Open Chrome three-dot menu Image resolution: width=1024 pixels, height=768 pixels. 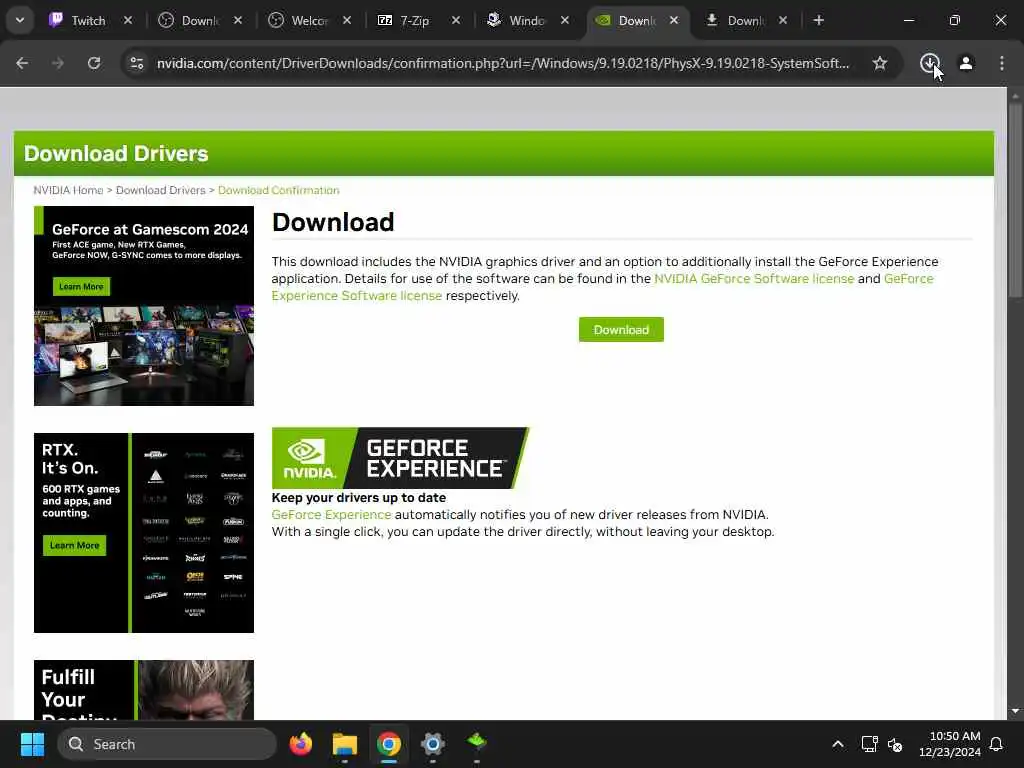(1002, 63)
